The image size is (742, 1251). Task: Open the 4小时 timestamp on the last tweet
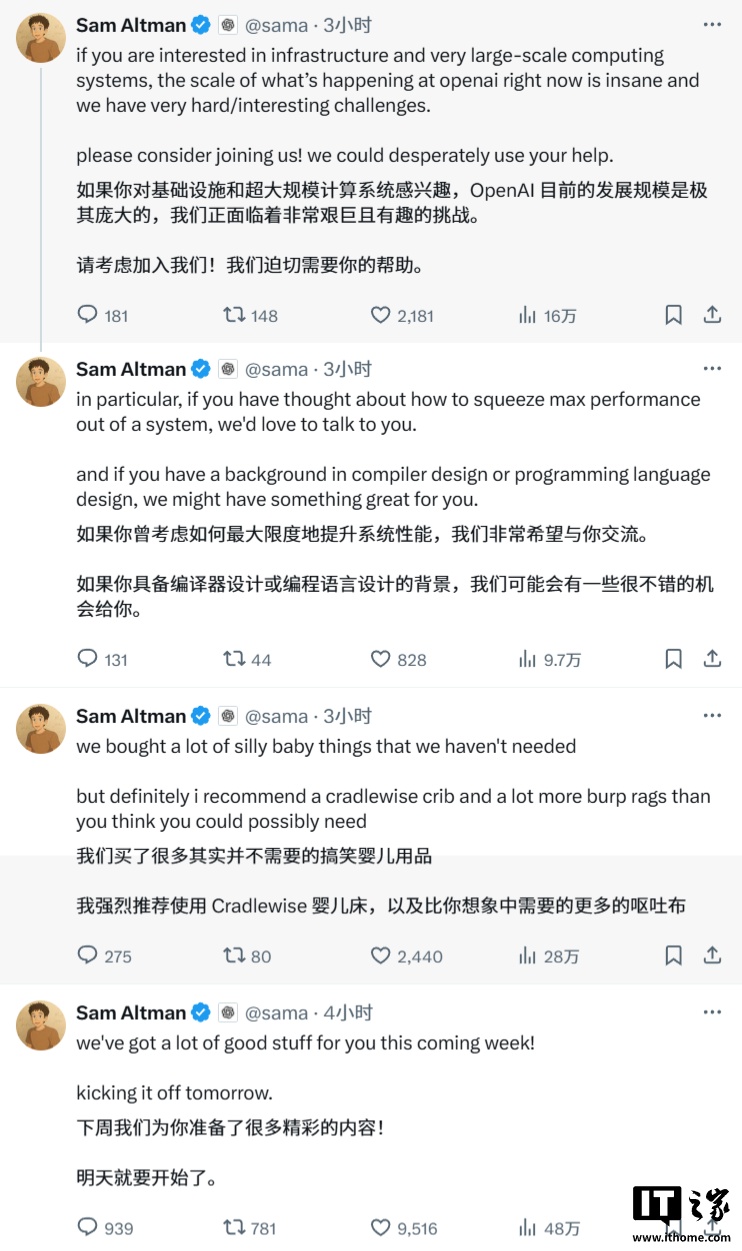(x=348, y=1013)
